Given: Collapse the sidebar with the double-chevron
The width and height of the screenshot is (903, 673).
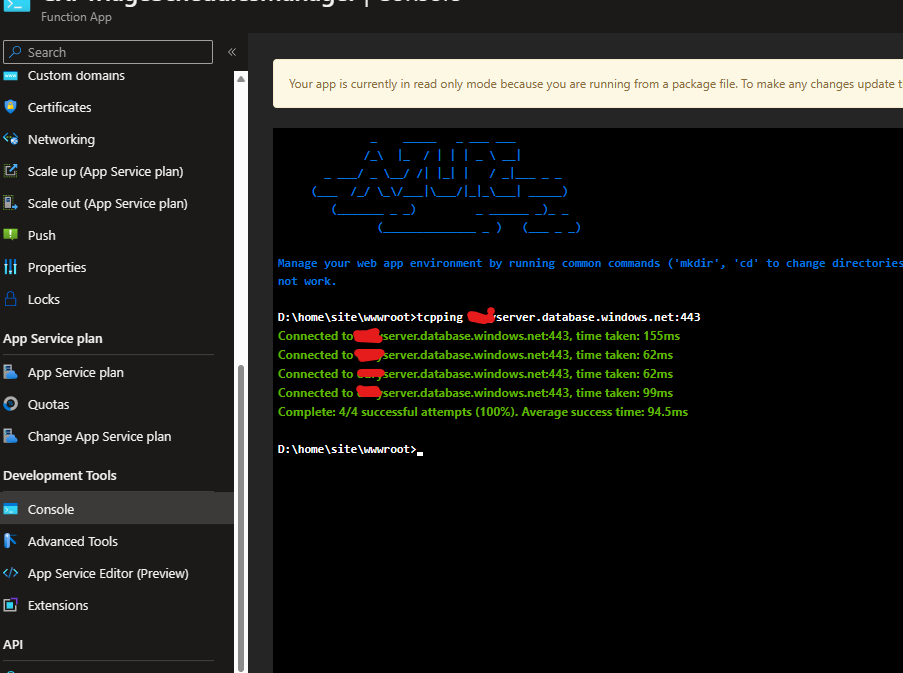Looking at the screenshot, I should (230, 52).
